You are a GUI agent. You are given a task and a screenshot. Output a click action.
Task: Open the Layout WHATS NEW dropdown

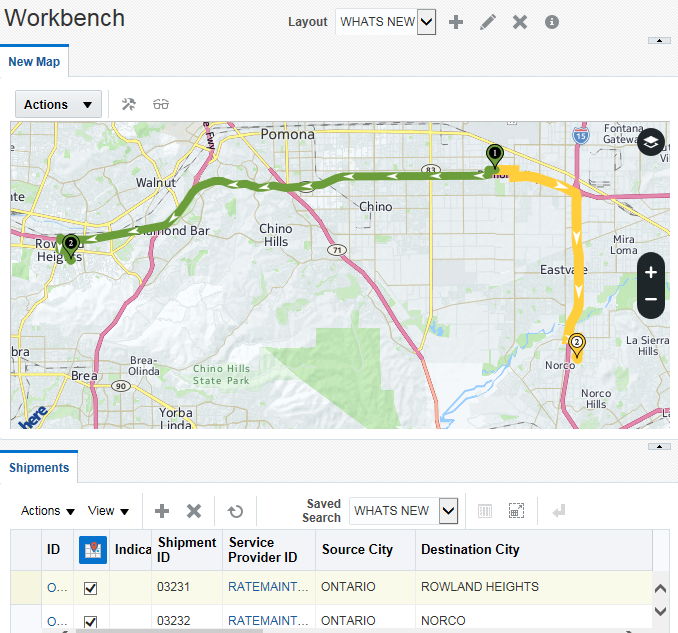(x=426, y=22)
